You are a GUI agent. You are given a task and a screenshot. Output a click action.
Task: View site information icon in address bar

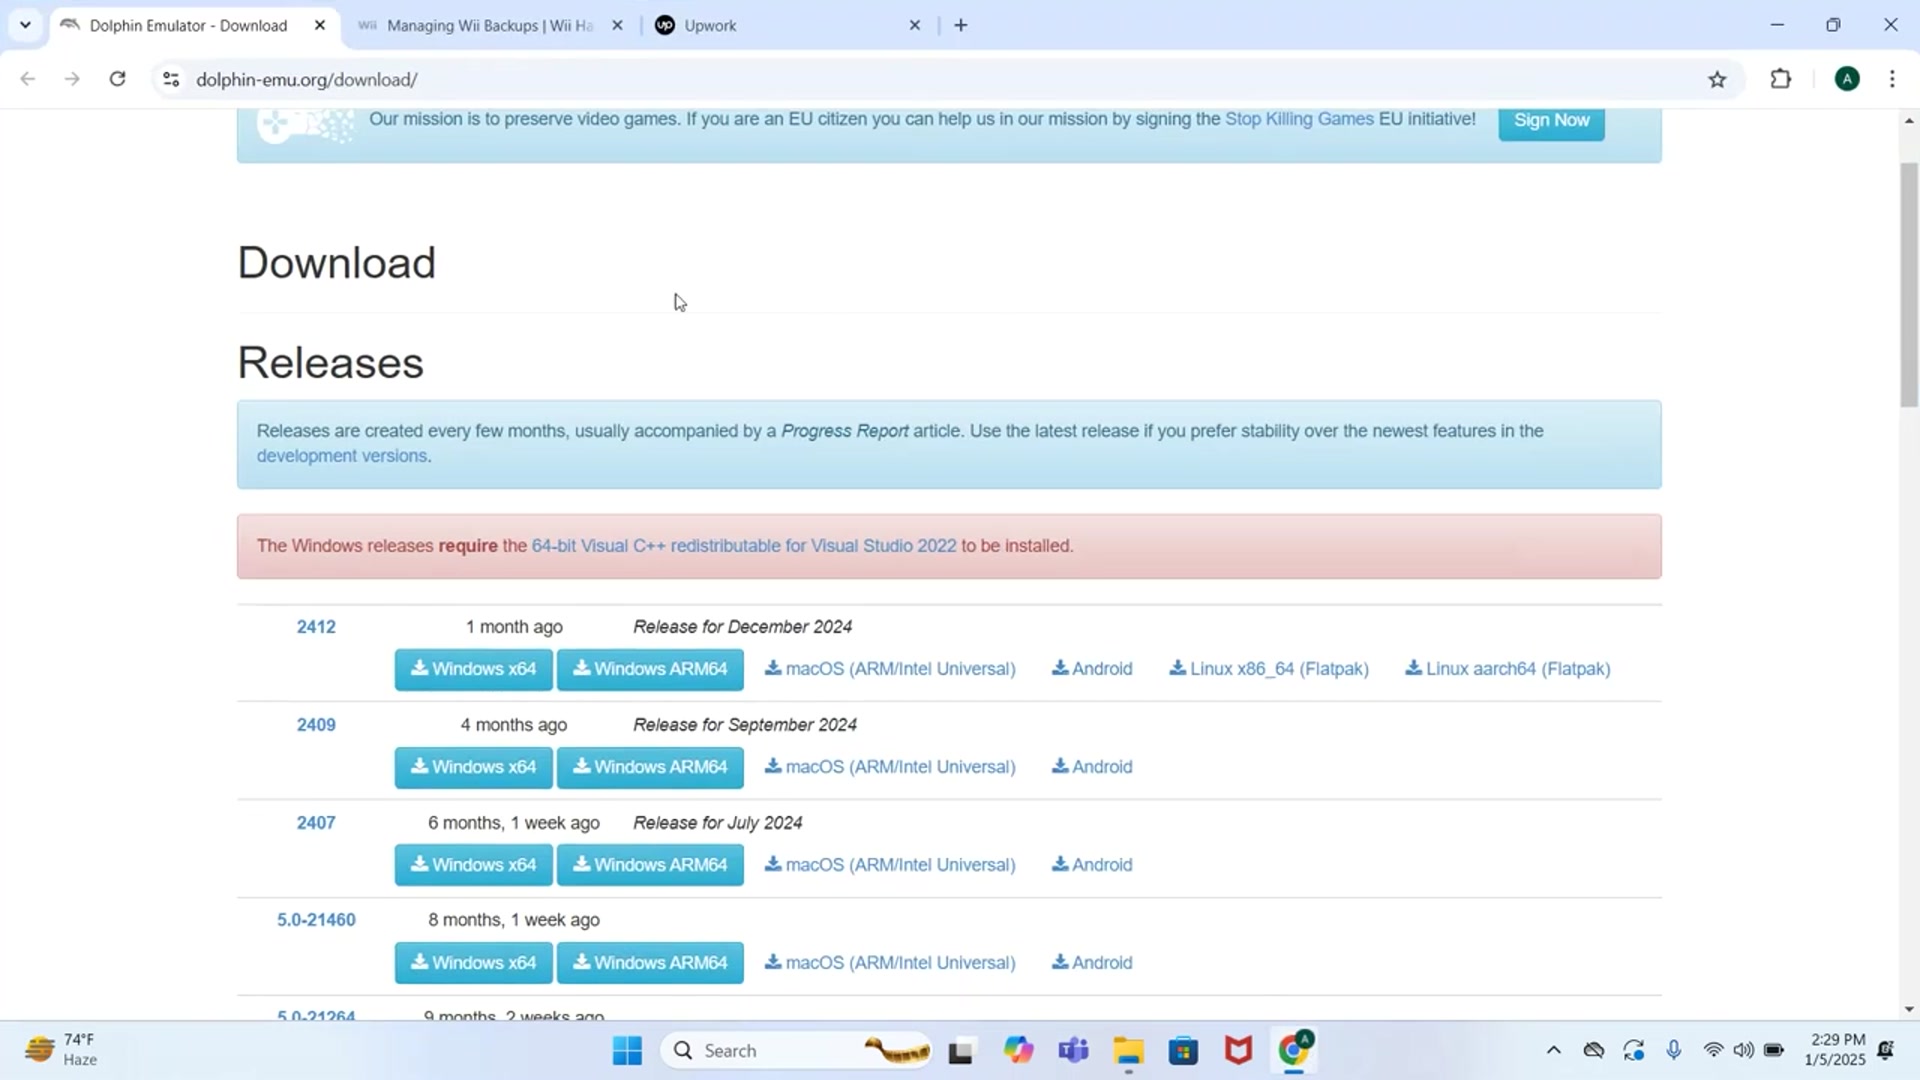pyautogui.click(x=171, y=79)
